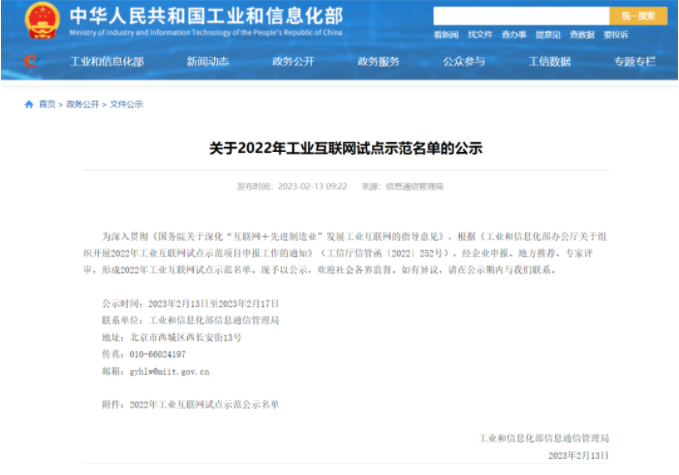679x475 pixels.
Task: Click the English ministry name subtitle
Action: 206,32
